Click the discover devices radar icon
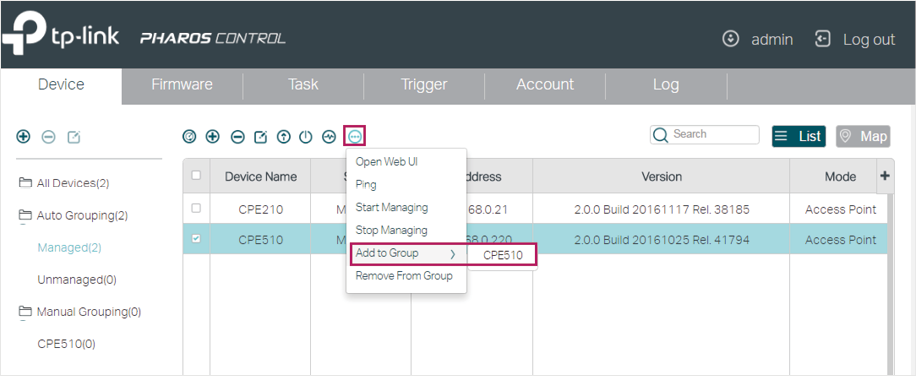This screenshot has height=376, width=916. click(189, 137)
